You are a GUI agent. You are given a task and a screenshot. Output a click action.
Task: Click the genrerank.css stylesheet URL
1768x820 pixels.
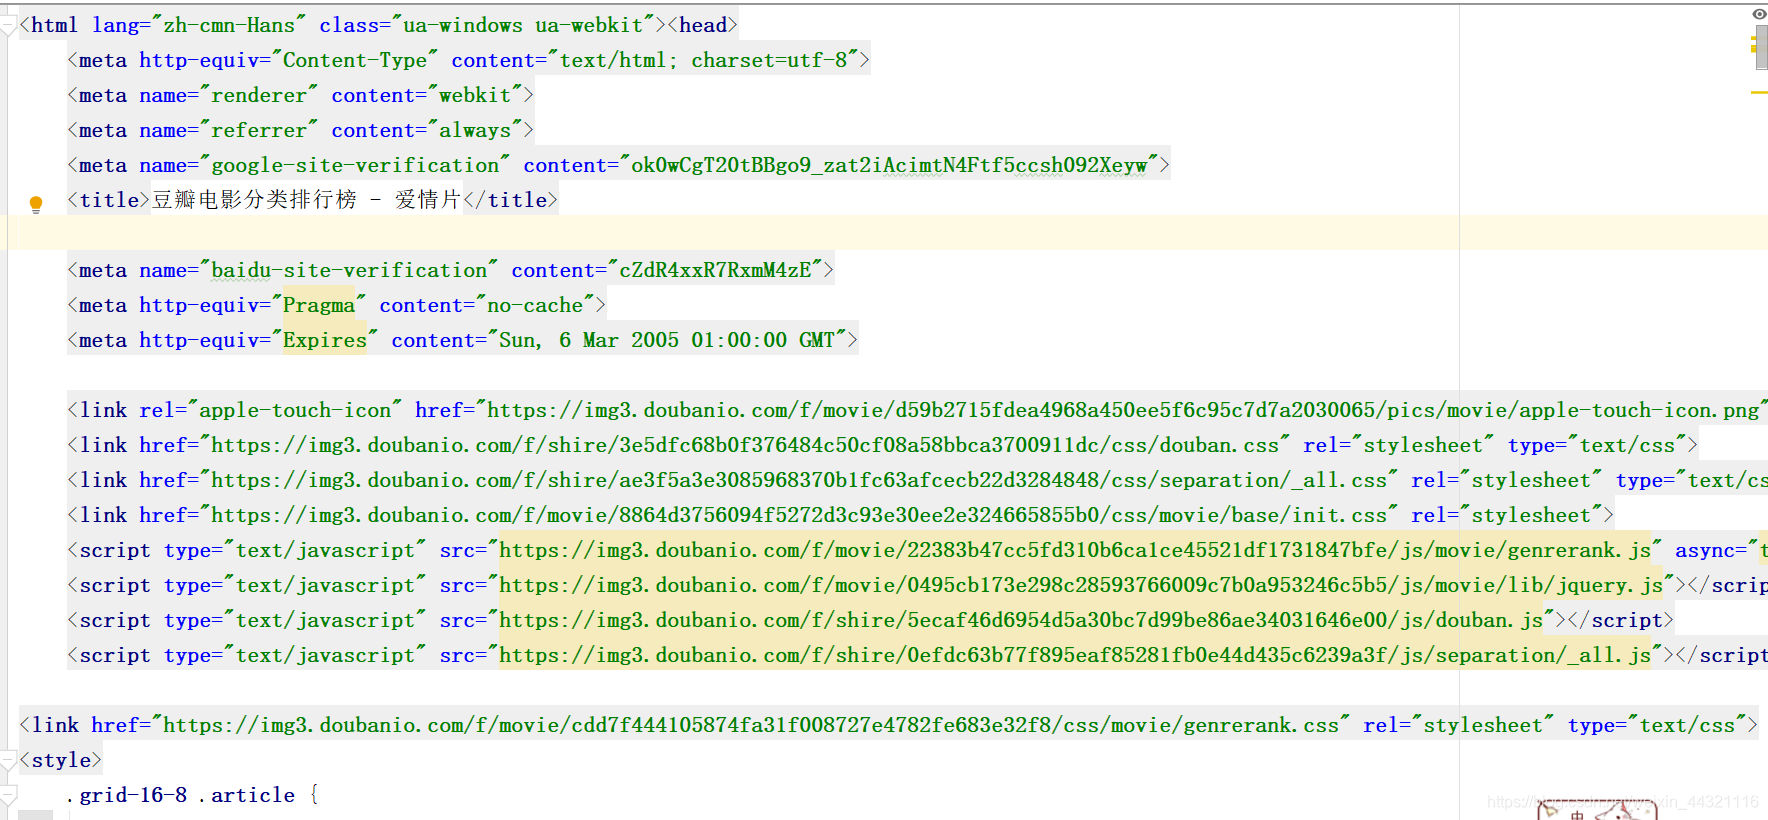coord(751,725)
